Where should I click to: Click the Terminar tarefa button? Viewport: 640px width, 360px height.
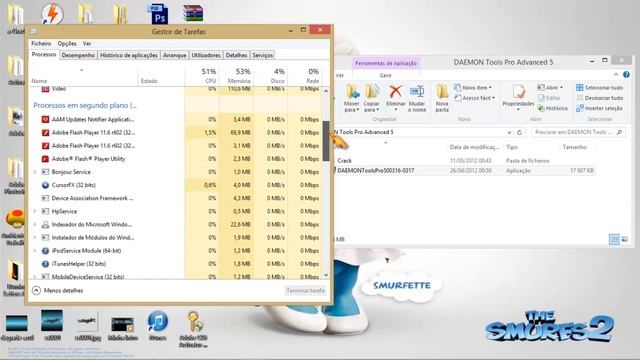[305, 291]
